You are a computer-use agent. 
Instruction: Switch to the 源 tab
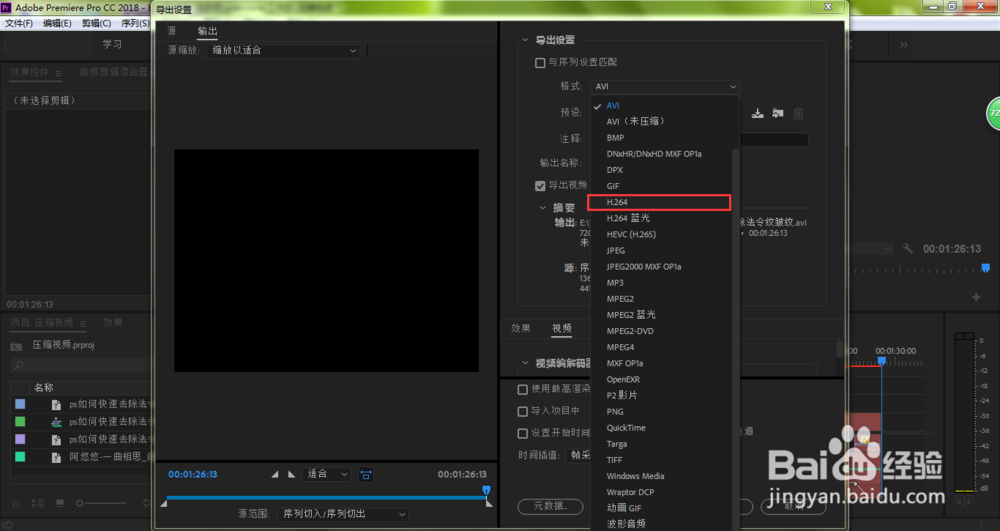pyautogui.click(x=172, y=31)
